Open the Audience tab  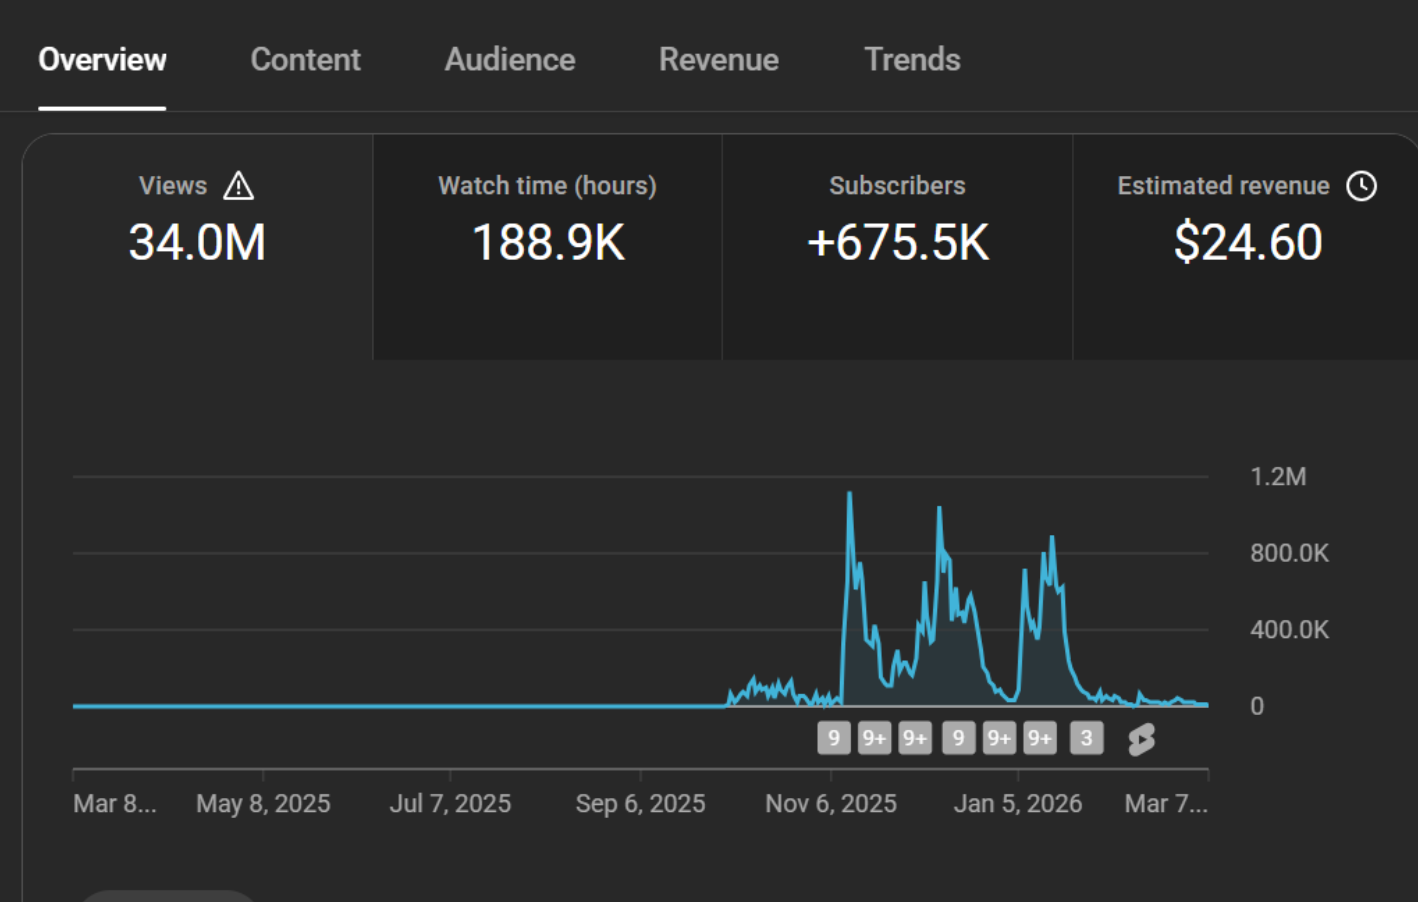[509, 60]
